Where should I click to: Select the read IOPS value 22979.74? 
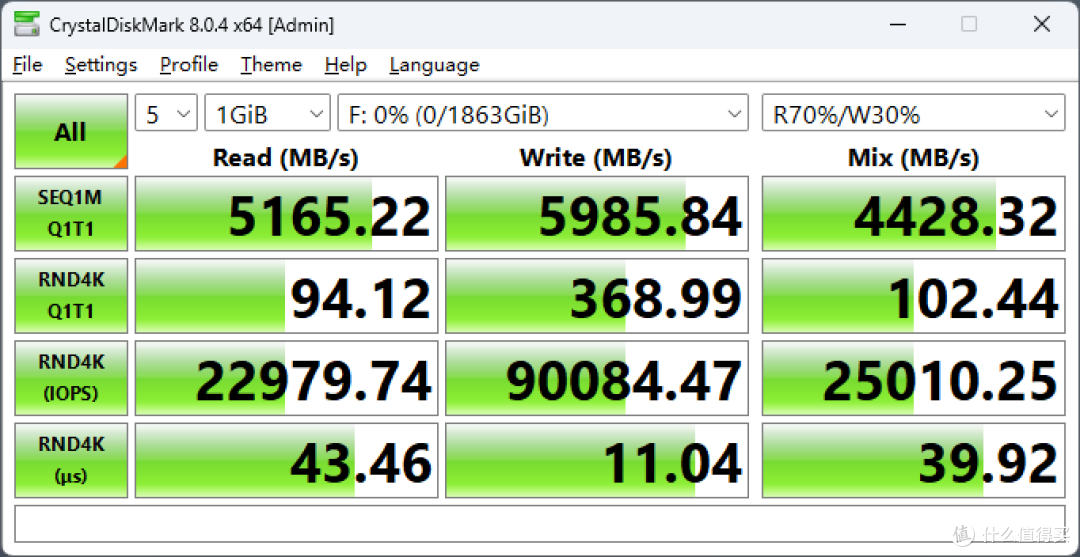click(x=287, y=378)
